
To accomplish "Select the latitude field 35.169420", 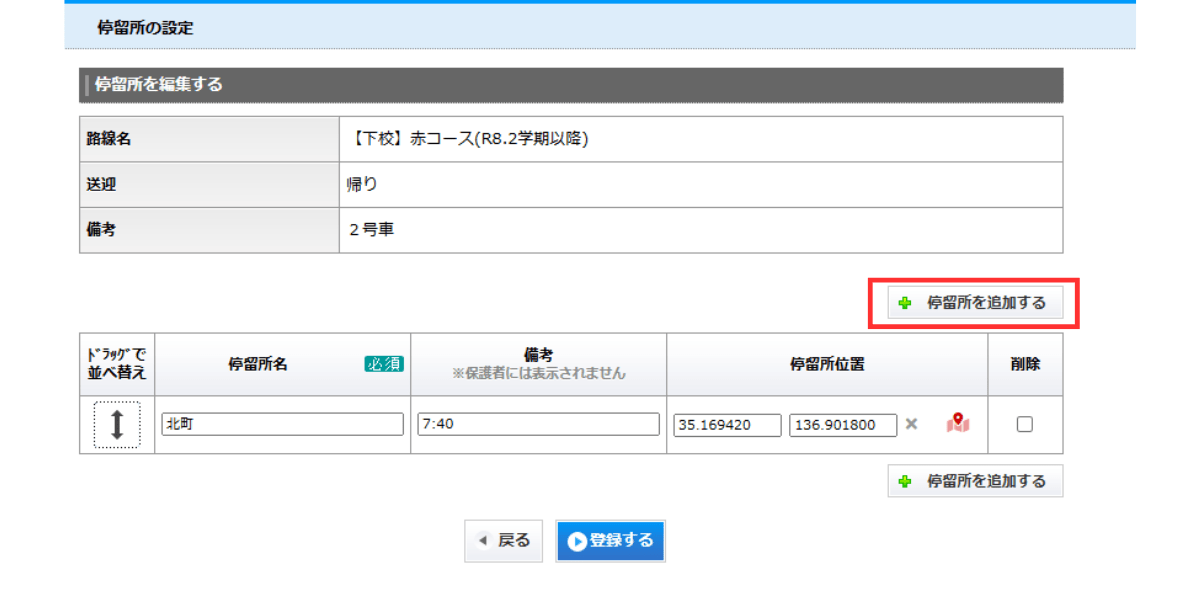I will [x=727, y=425].
